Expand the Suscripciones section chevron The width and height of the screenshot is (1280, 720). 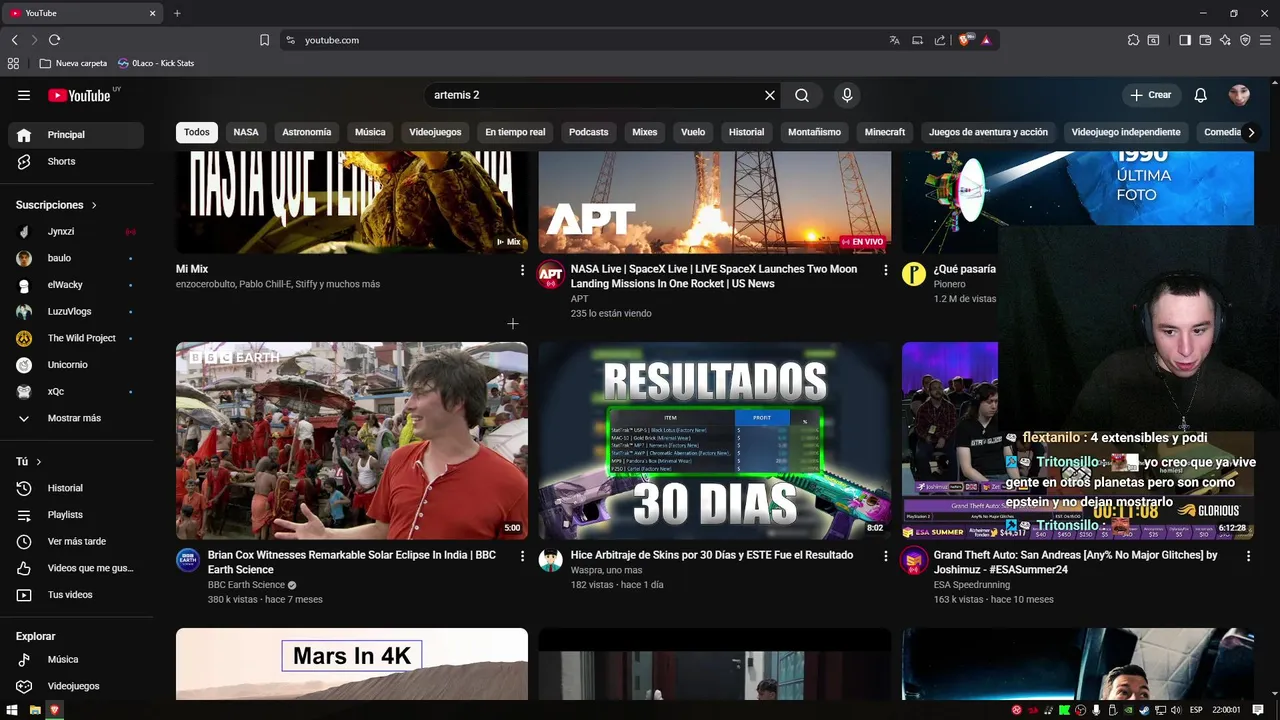coord(94,205)
